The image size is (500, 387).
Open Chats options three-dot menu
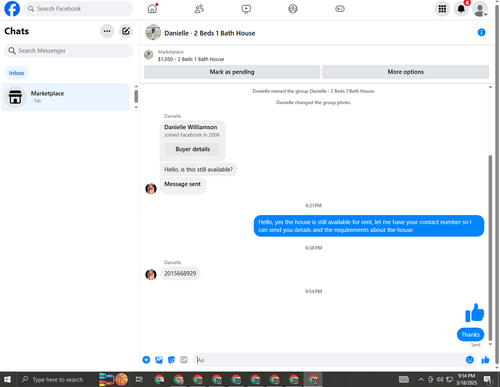pyautogui.click(x=107, y=31)
